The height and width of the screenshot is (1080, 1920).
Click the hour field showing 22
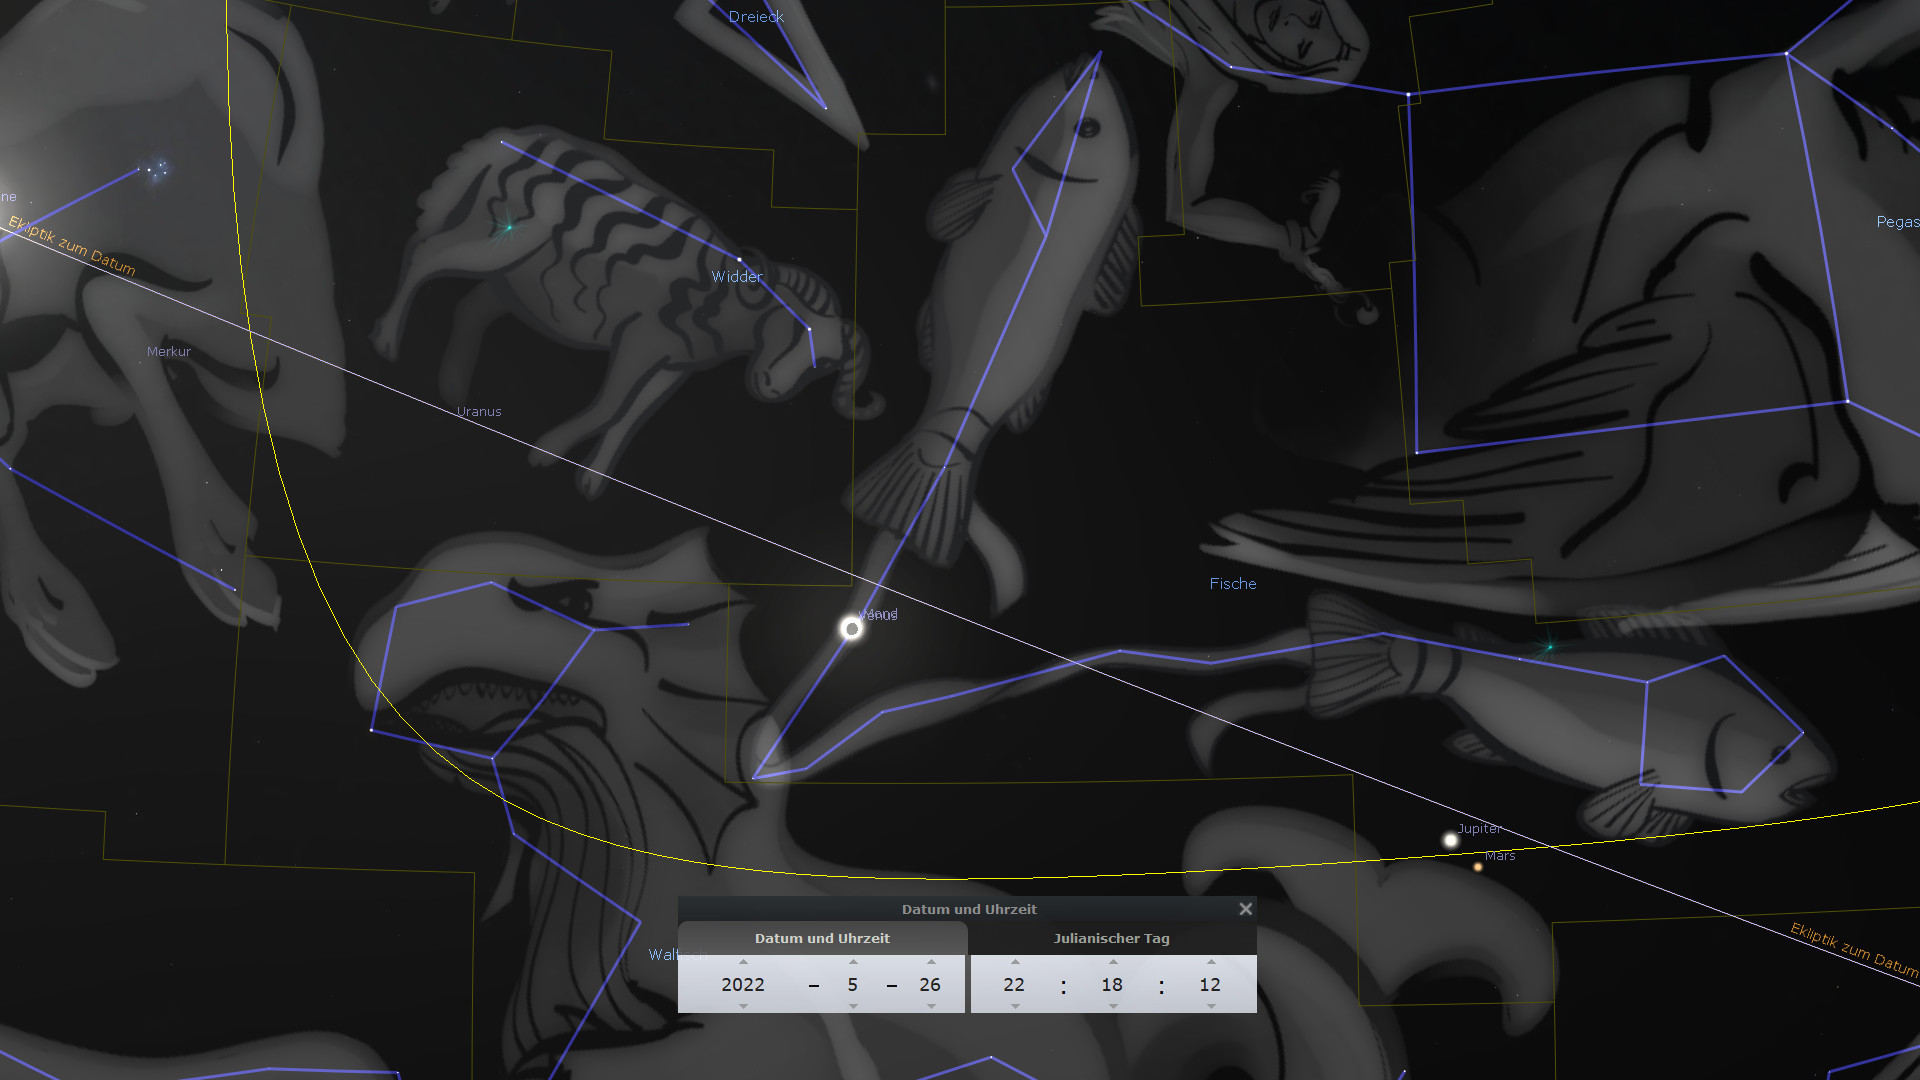(x=1014, y=984)
